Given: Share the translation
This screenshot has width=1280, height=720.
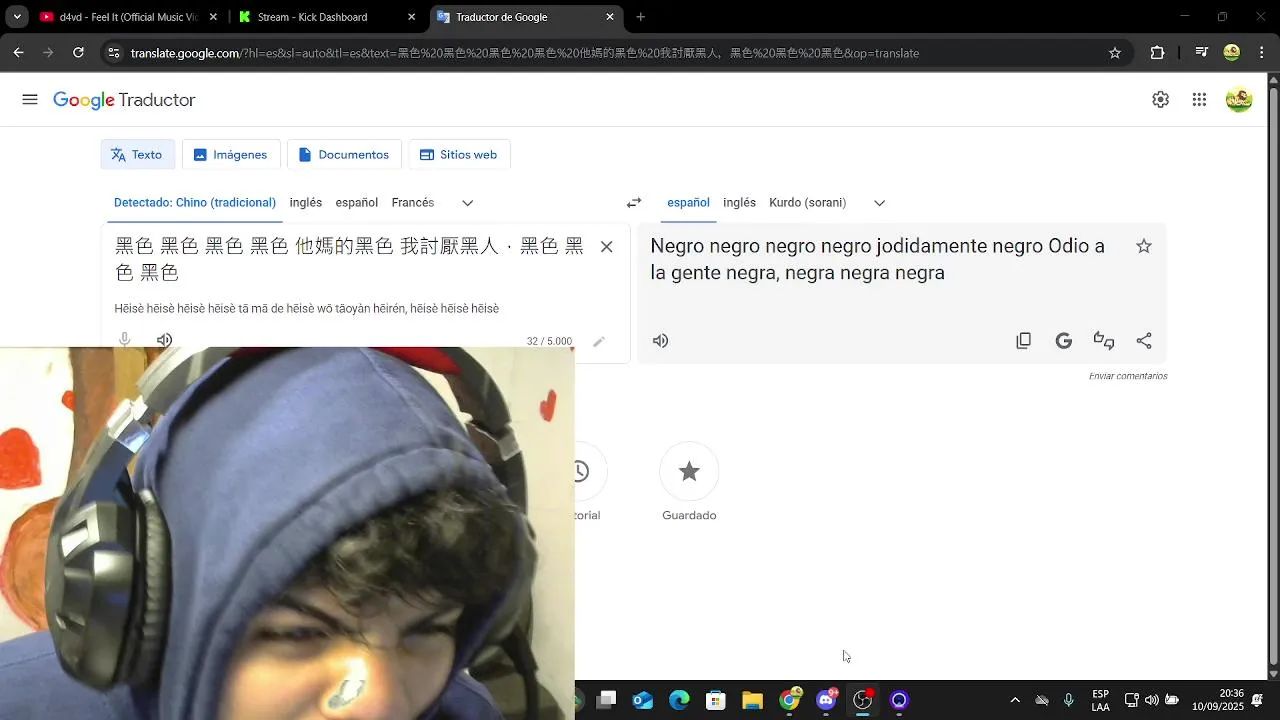Looking at the screenshot, I should [1144, 341].
